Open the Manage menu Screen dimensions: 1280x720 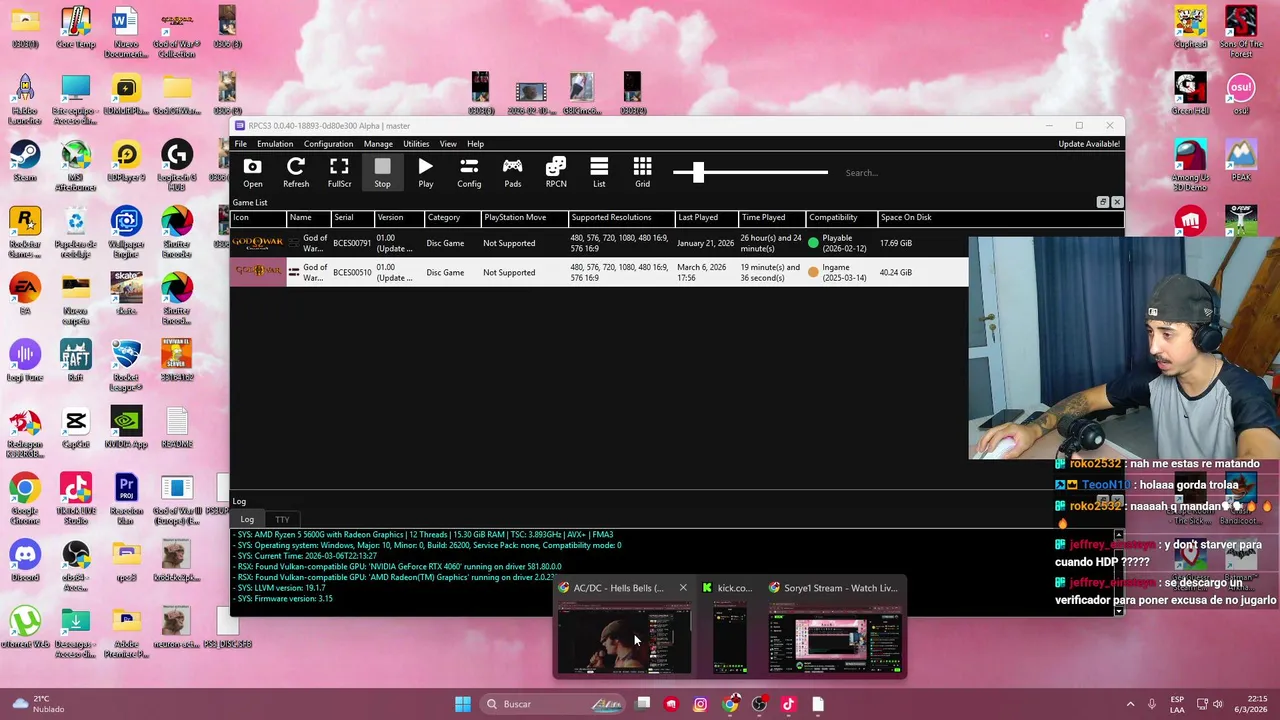pyautogui.click(x=378, y=144)
